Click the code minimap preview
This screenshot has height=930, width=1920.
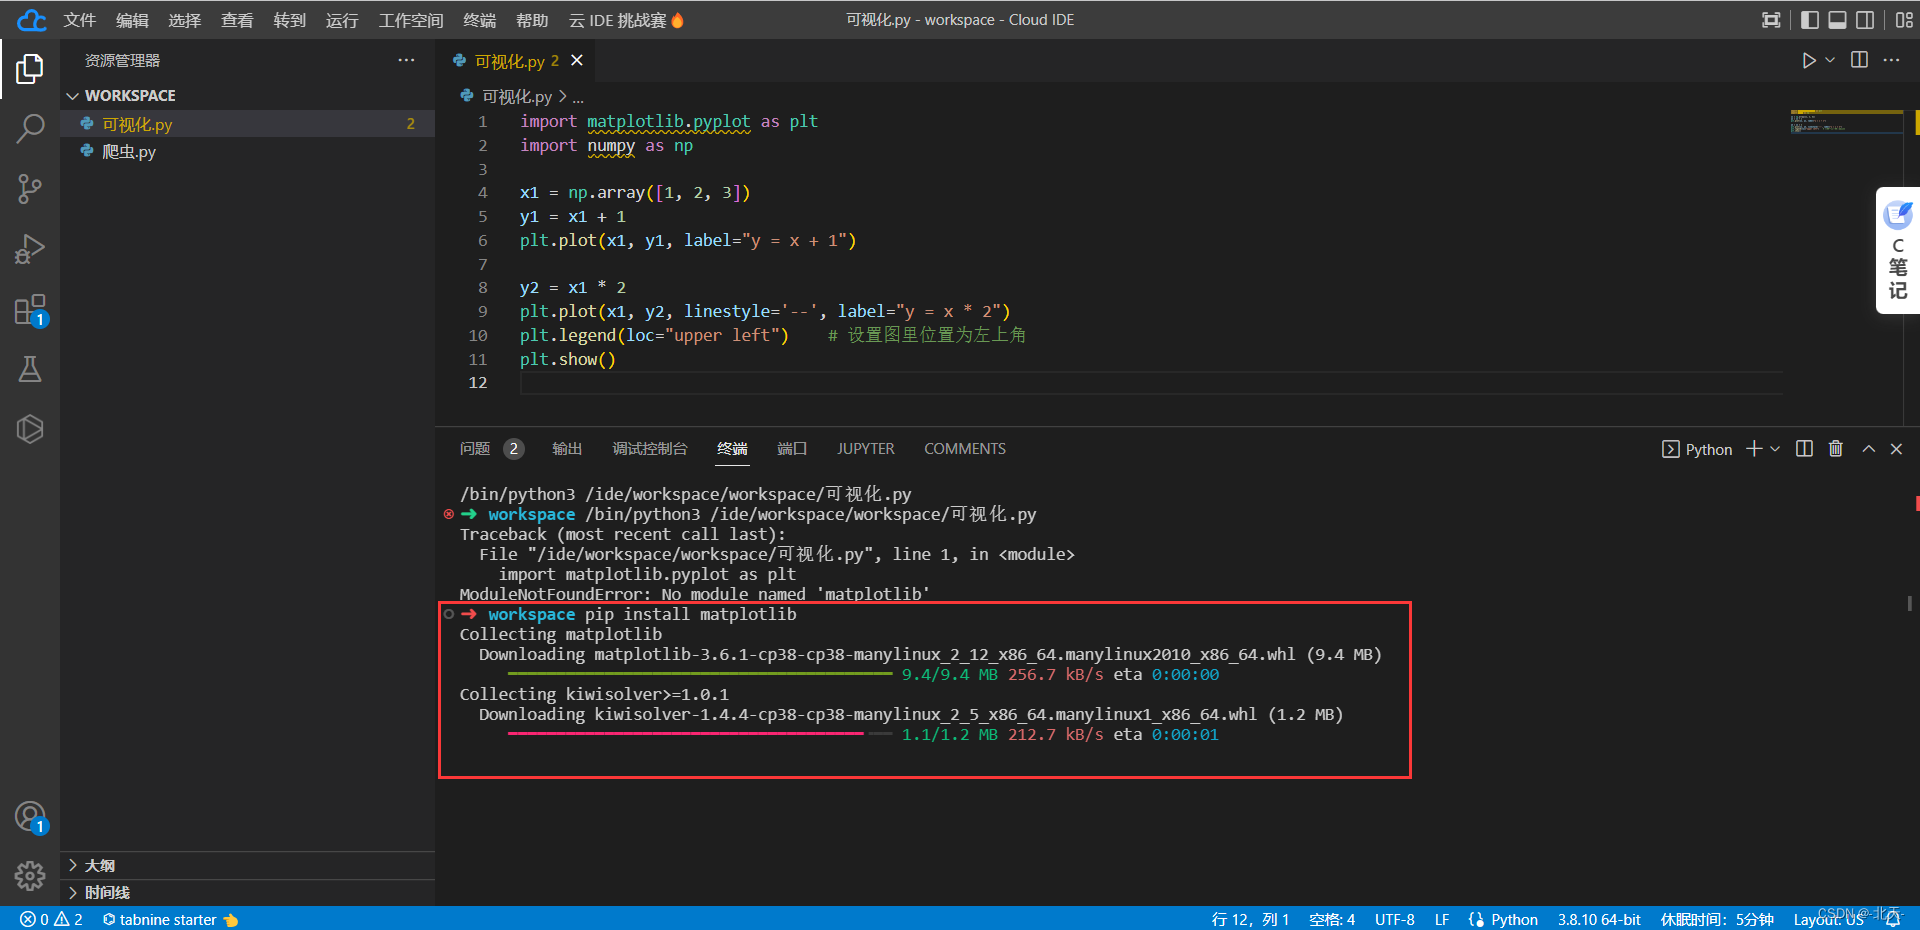(1846, 123)
